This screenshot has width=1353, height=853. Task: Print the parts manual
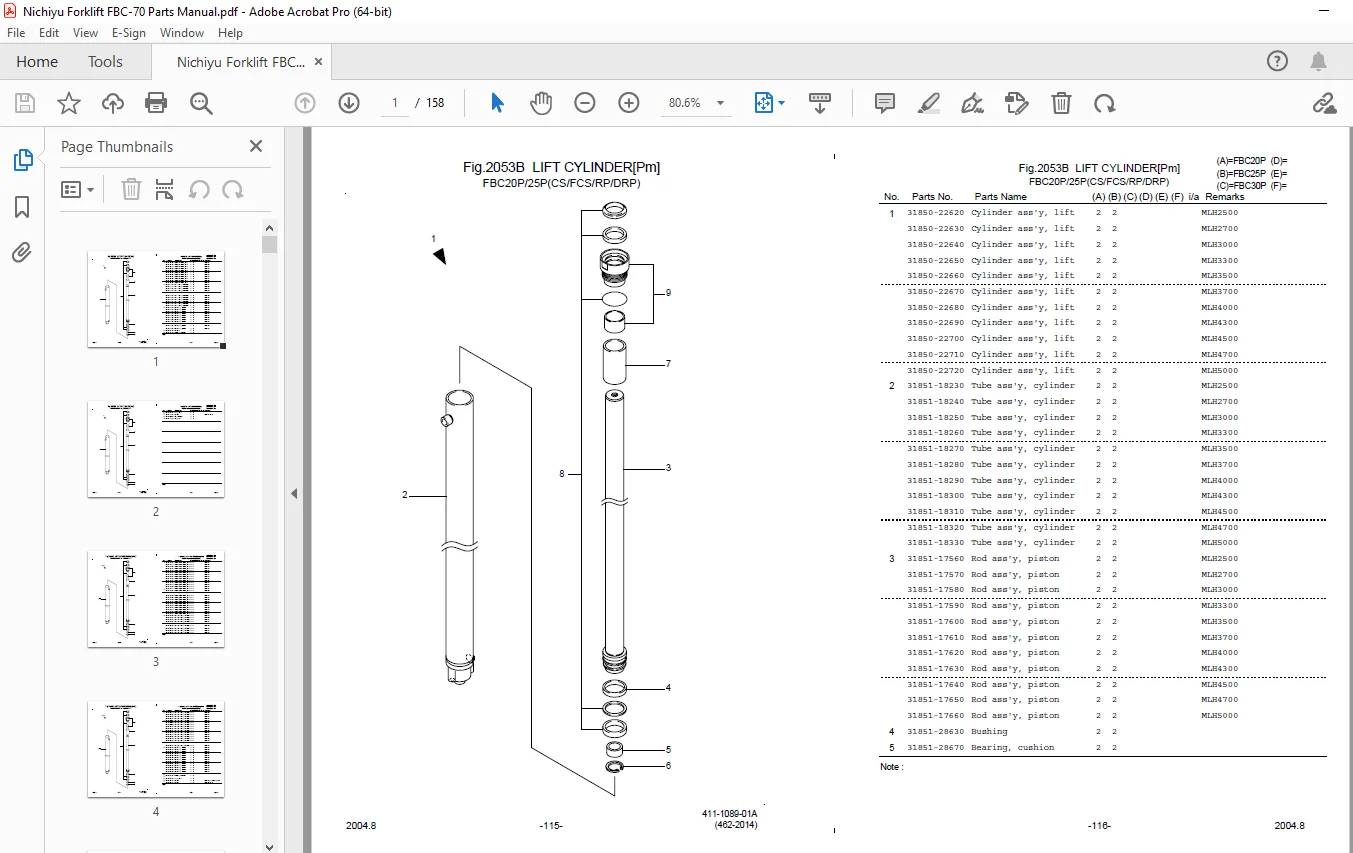(x=156, y=103)
